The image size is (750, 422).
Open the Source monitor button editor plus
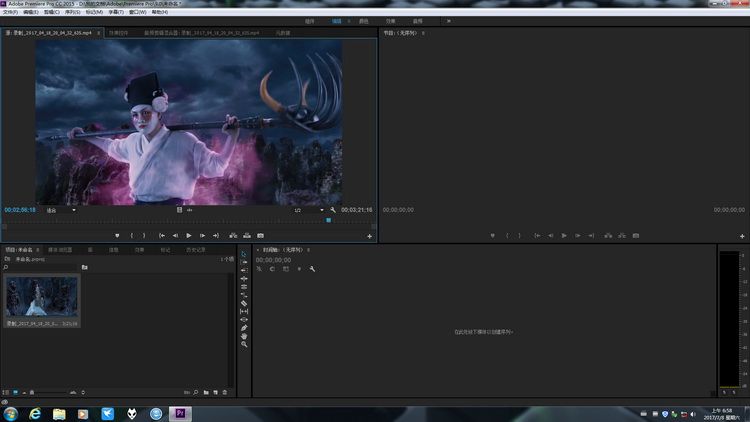pyautogui.click(x=369, y=236)
